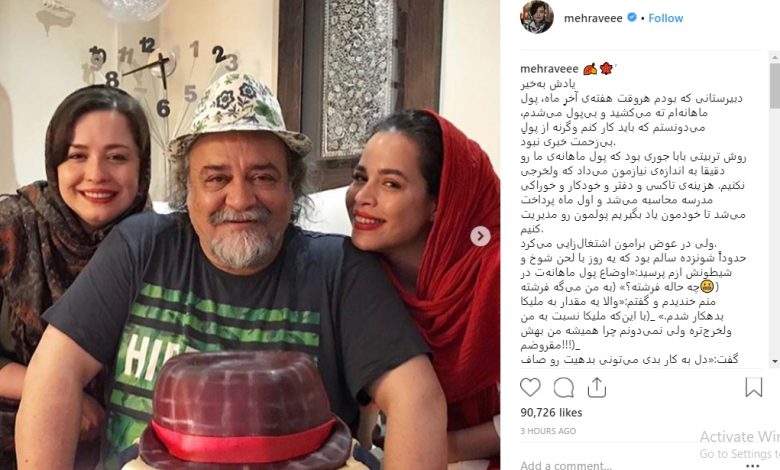View the 90,726 likes list

tap(551, 412)
